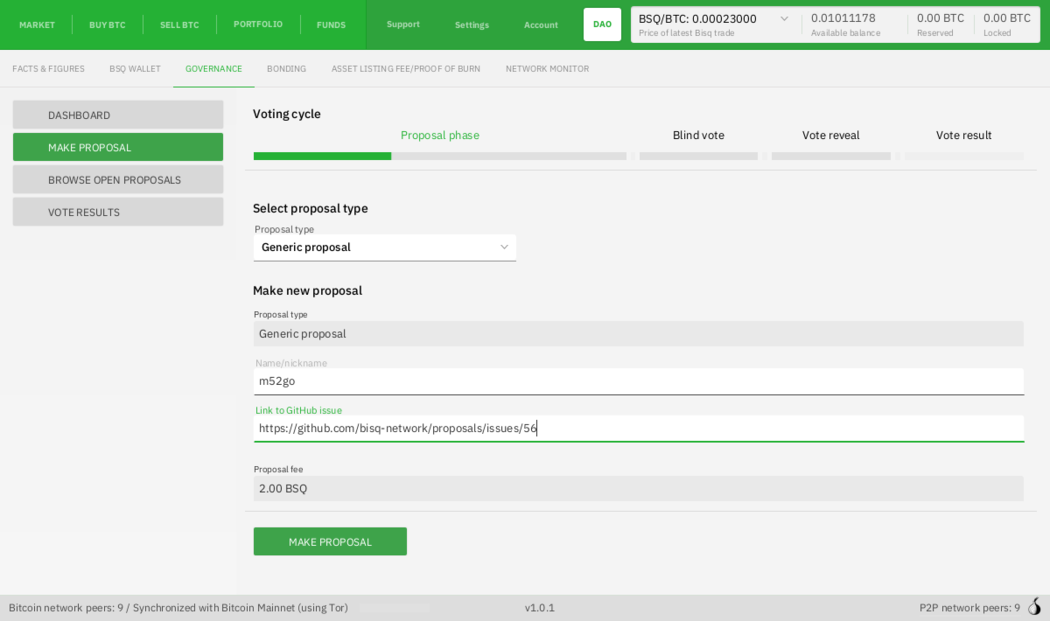Show the governance Dashboard

118,115
